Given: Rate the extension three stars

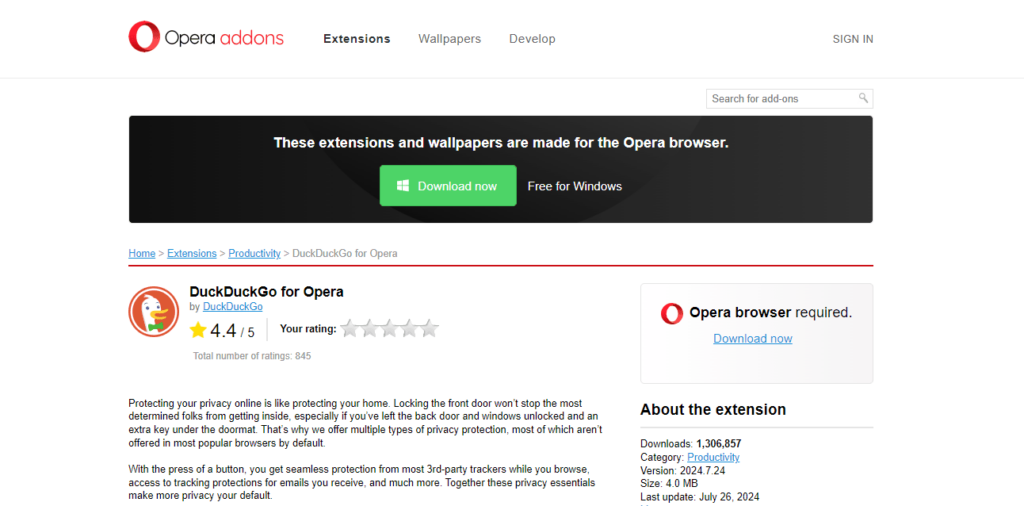Looking at the screenshot, I should coord(389,328).
